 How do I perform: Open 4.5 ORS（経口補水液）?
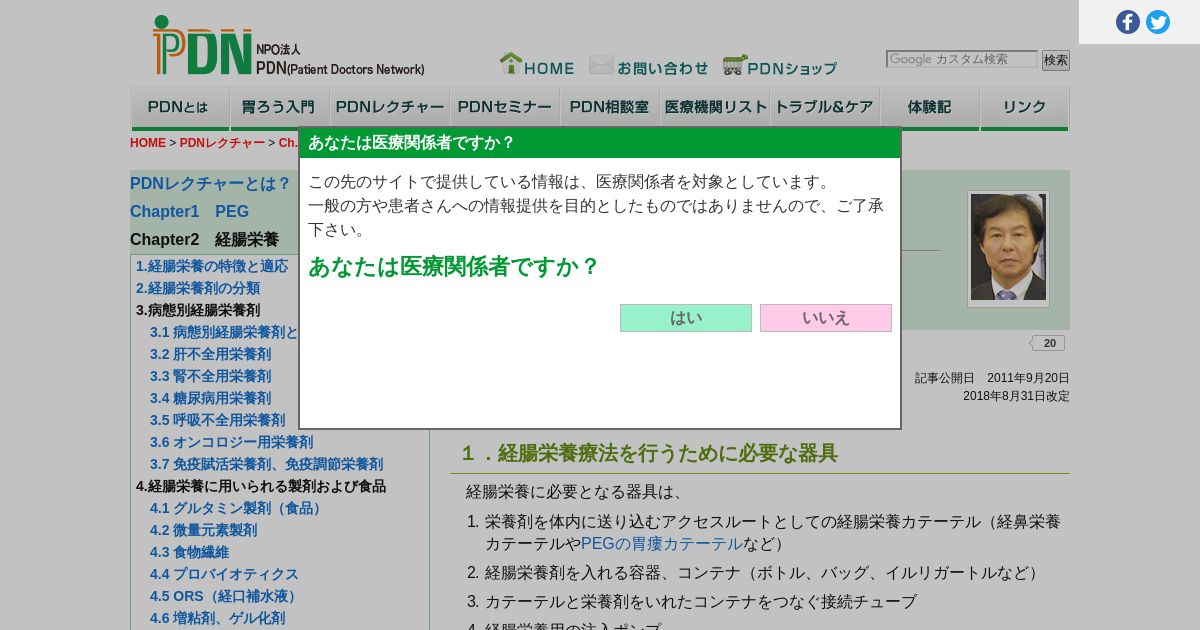point(225,596)
